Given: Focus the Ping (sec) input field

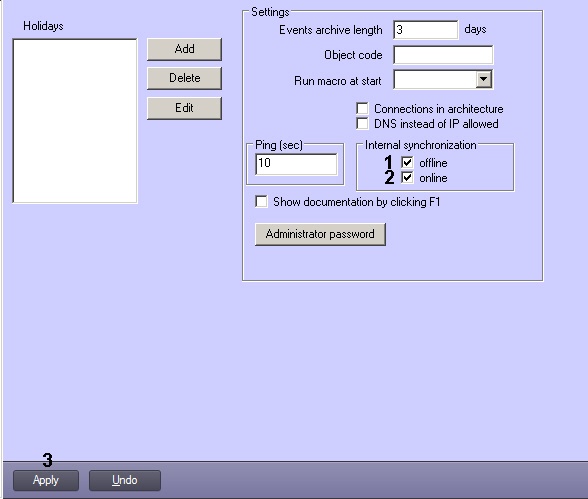Looking at the screenshot, I should point(296,164).
